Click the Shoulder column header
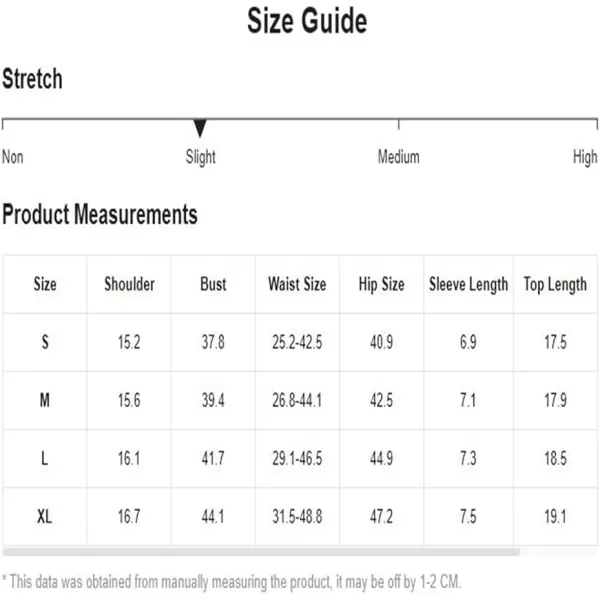The width and height of the screenshot is (600, 600). (x=129, y=284)
